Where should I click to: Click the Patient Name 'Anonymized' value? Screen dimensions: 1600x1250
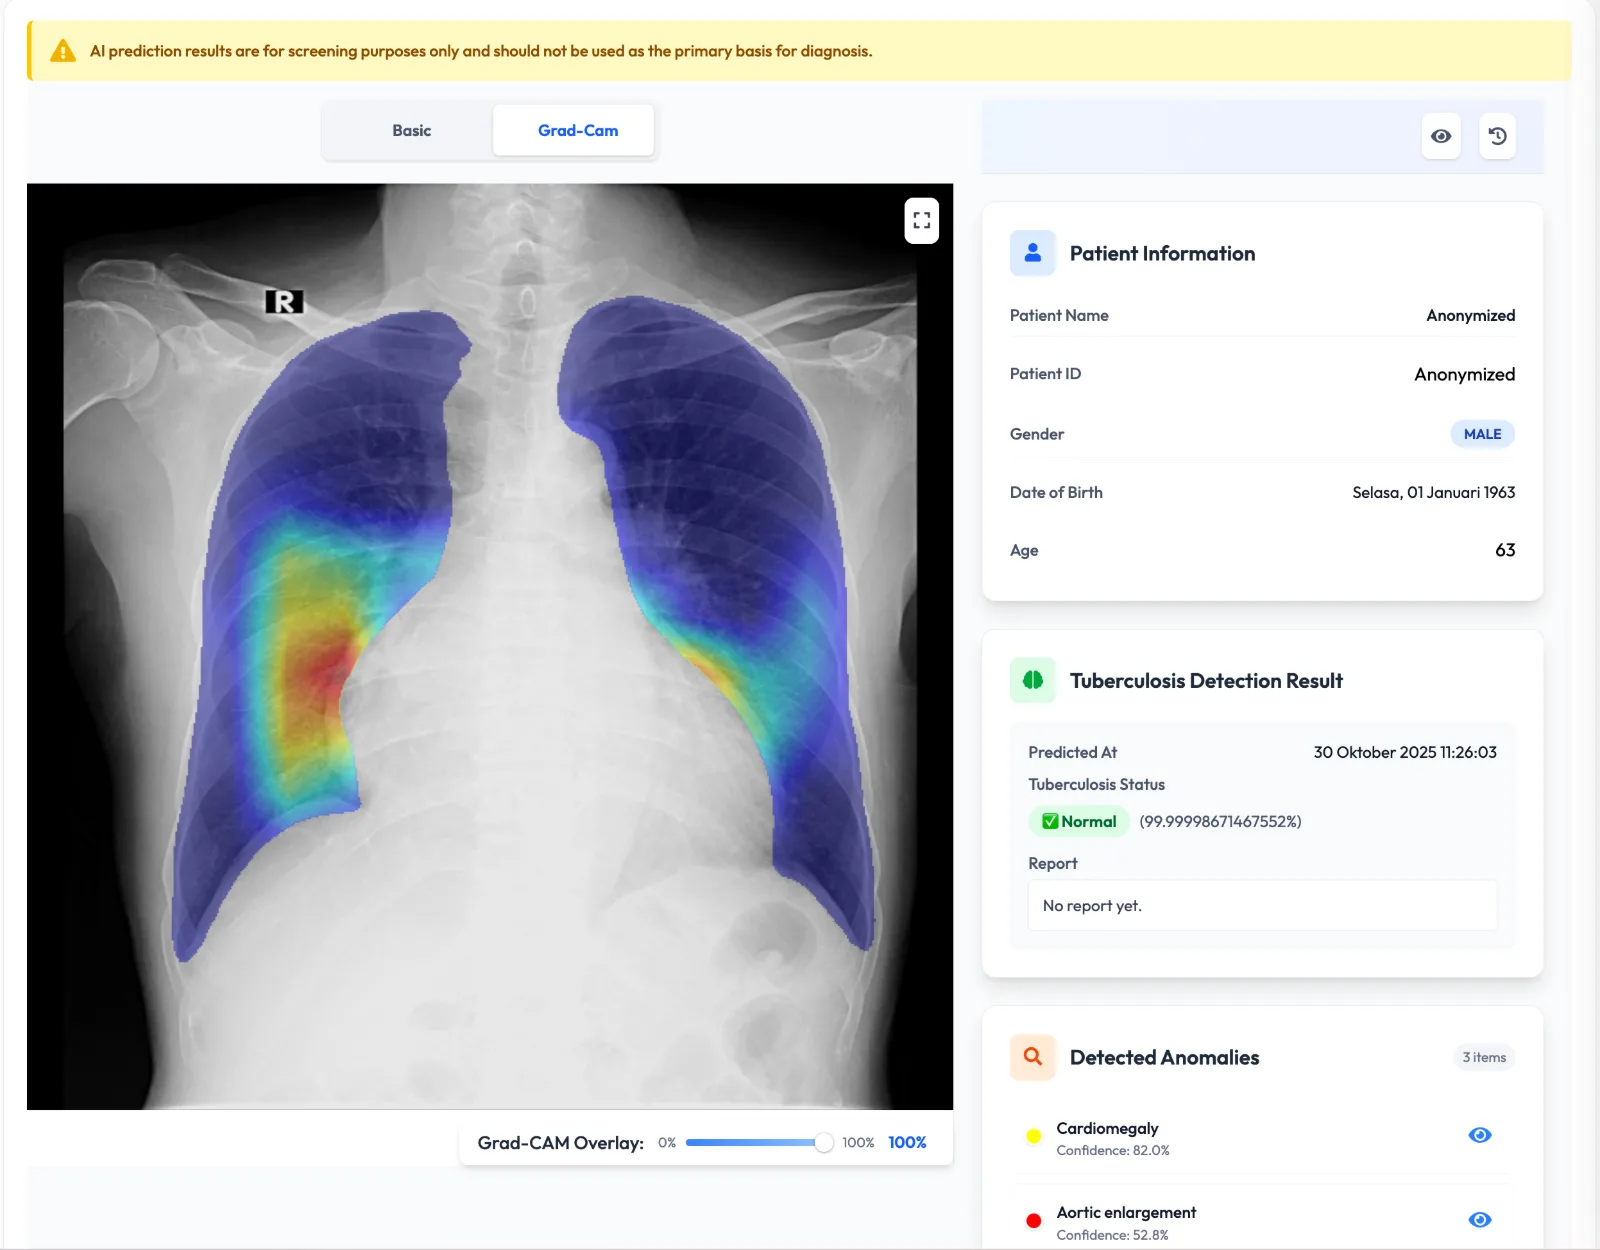[1470, 316]
